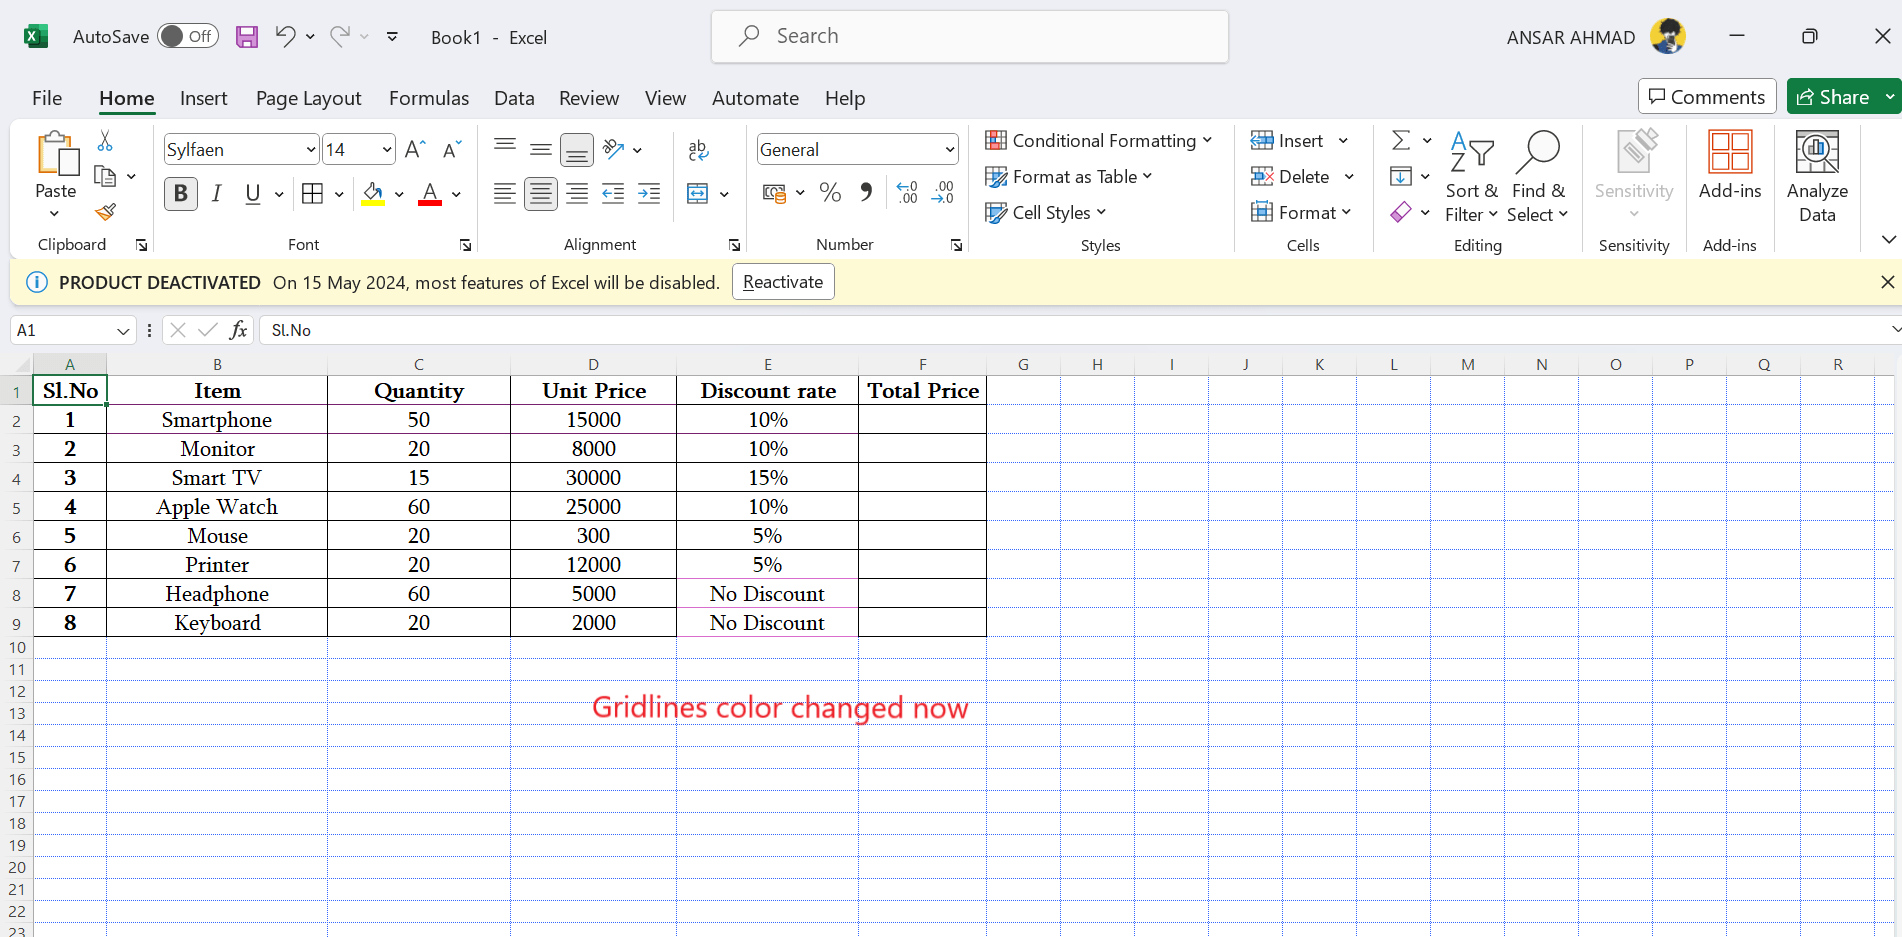
Task: Open Cell Styles gallery
Action: [1044, 212]
